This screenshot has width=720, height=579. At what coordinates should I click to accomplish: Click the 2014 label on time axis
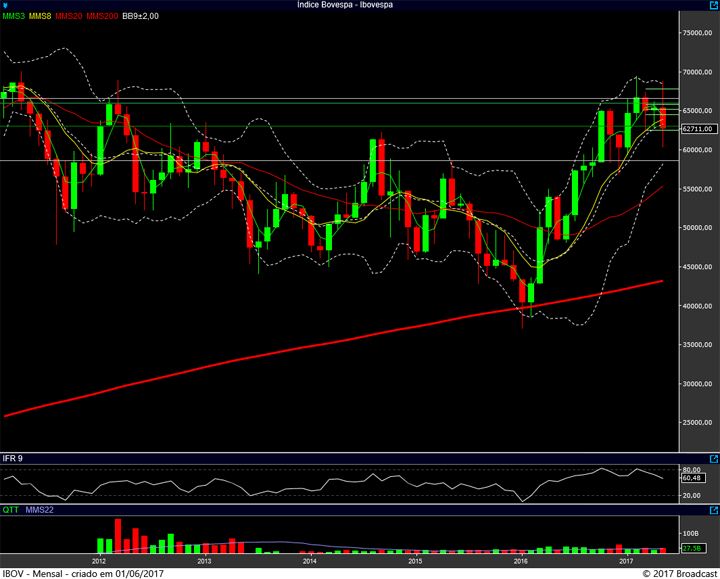[310, 561]
